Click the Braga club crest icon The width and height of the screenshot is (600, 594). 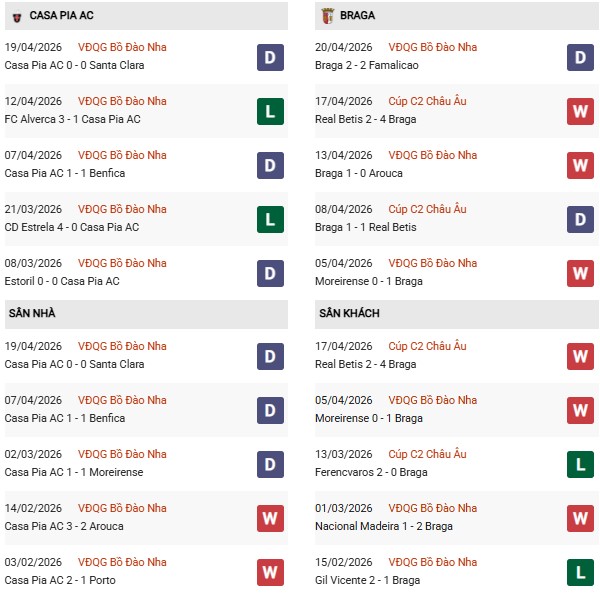(327, 16)
